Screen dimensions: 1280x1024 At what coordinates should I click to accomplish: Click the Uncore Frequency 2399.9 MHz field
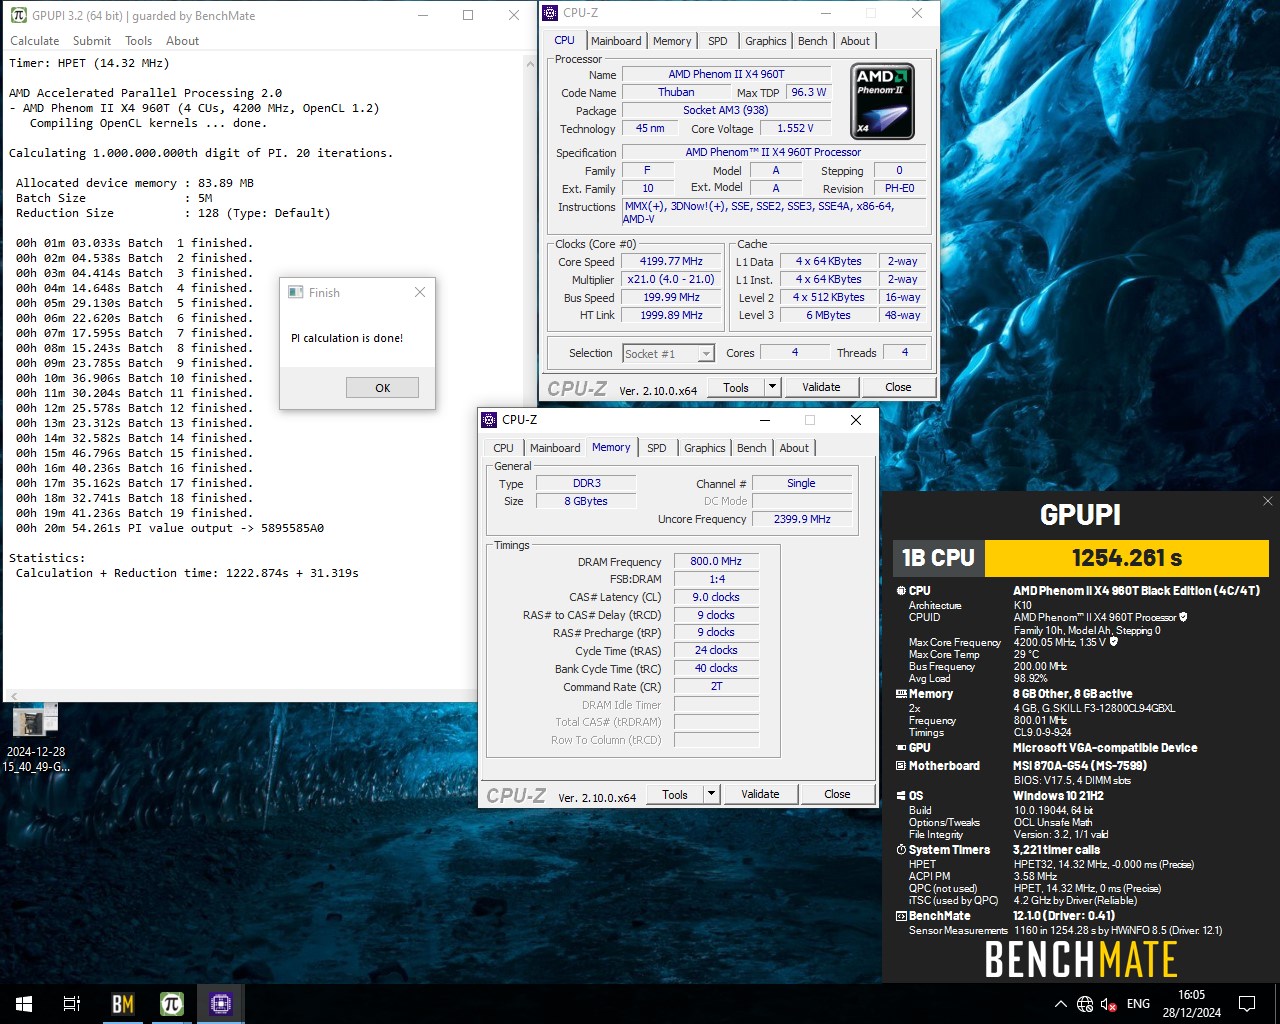click(x=802, y=519)
